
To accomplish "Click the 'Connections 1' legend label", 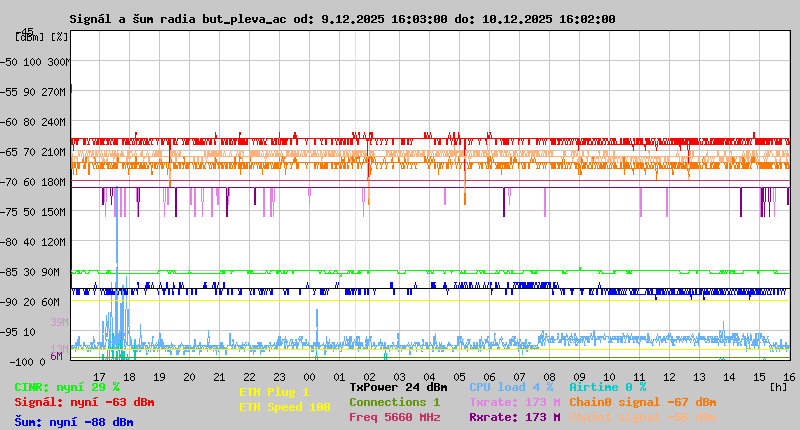I will [394, 402].
